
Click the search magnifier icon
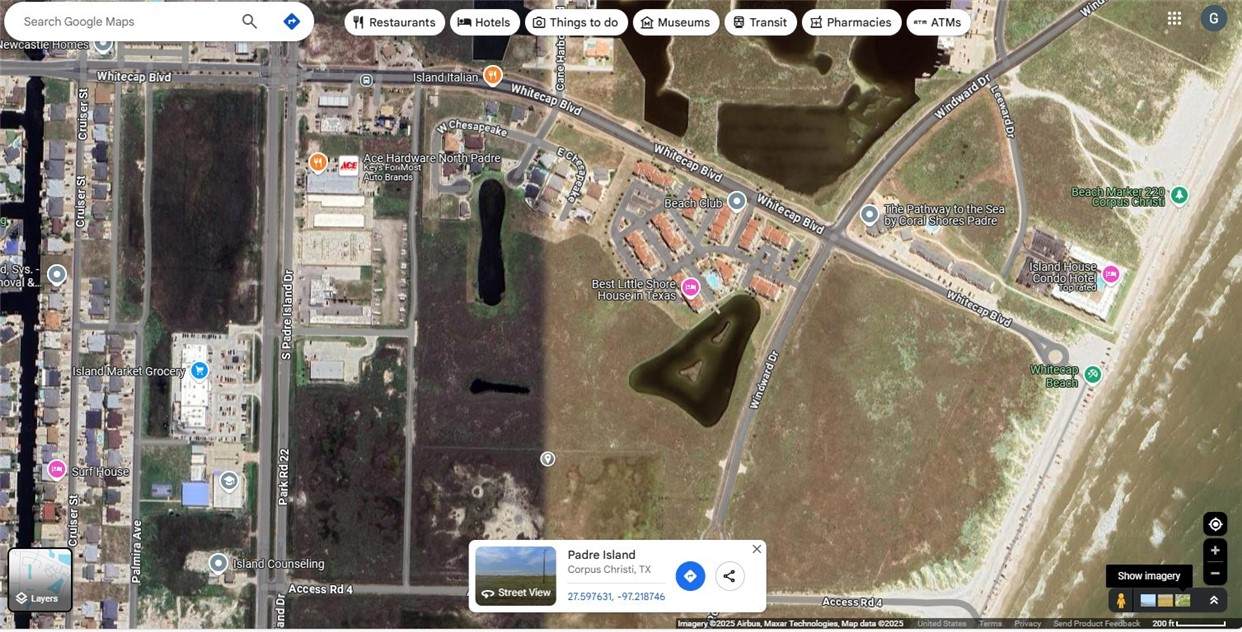tap(249, 22)
